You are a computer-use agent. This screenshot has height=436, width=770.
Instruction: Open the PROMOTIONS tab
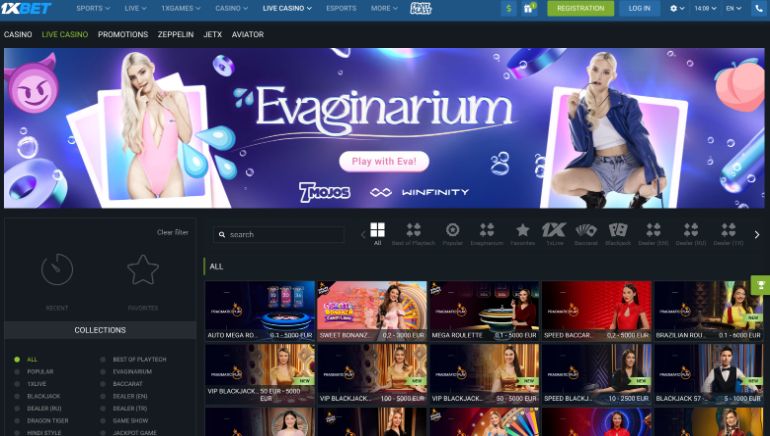coord(123,34)
